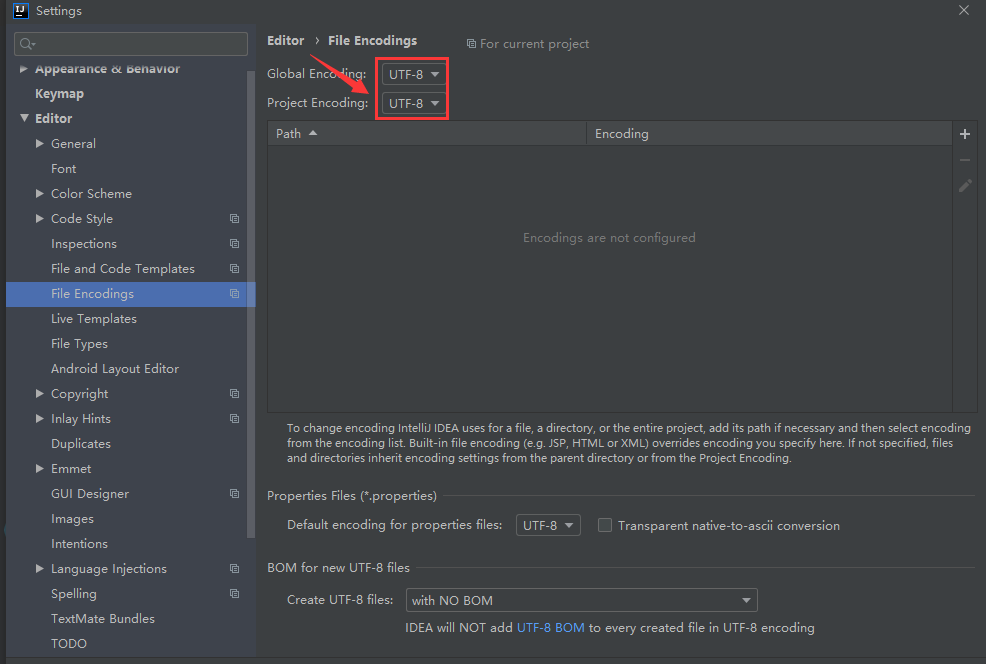Select TODO settings item
This screenshot has height=664, width=986.
click(x=69, y=644)
